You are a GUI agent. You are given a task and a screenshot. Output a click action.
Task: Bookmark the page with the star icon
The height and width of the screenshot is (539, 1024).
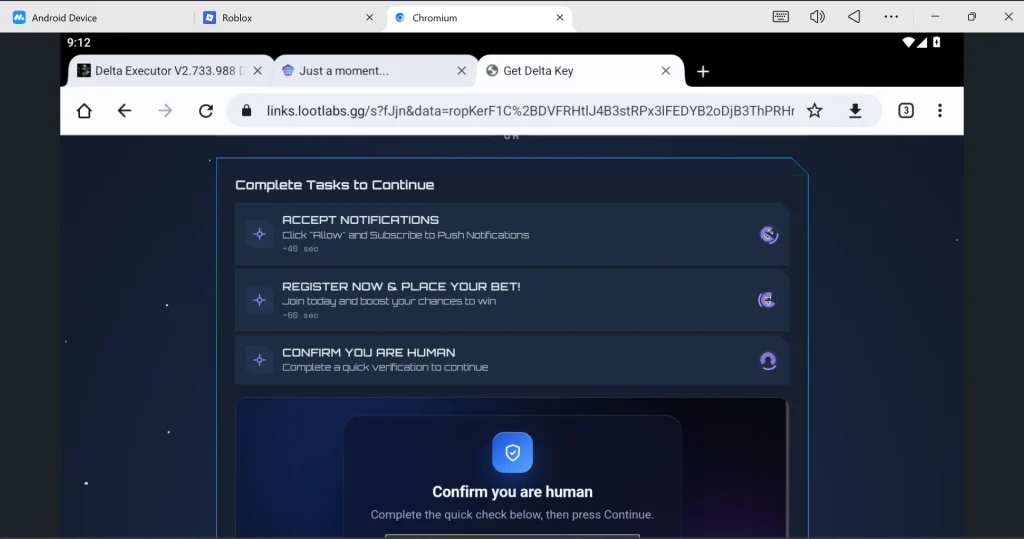point(814,110)
